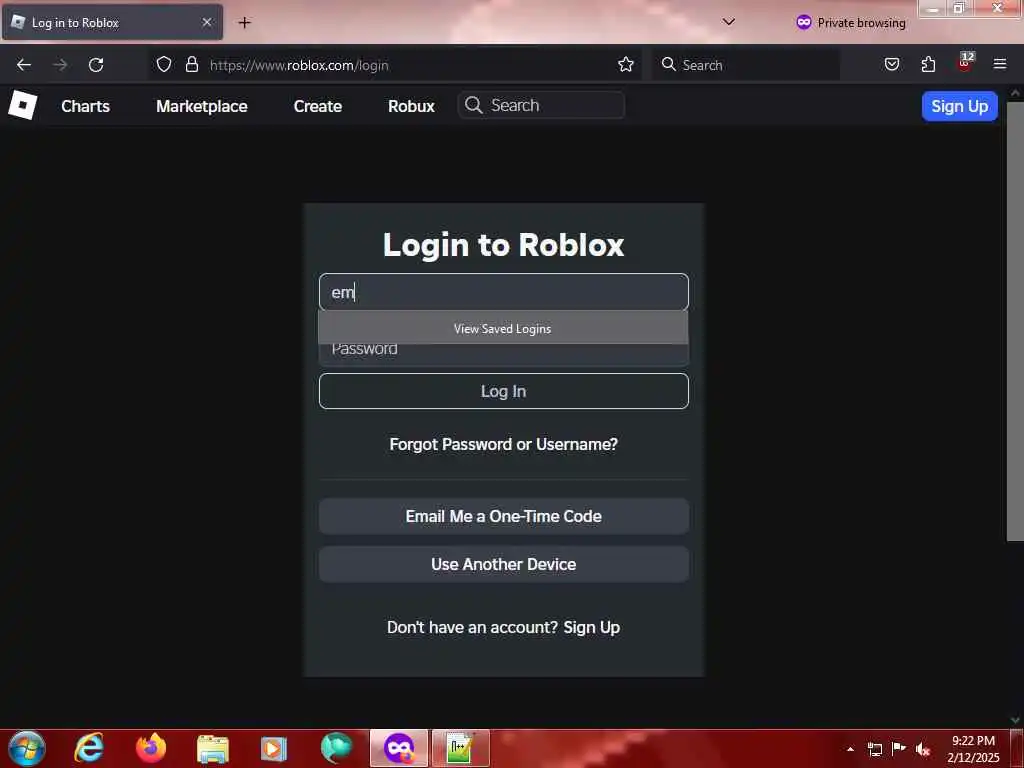
Task: Click the blue Sign Up button
Action: point(959,106)
